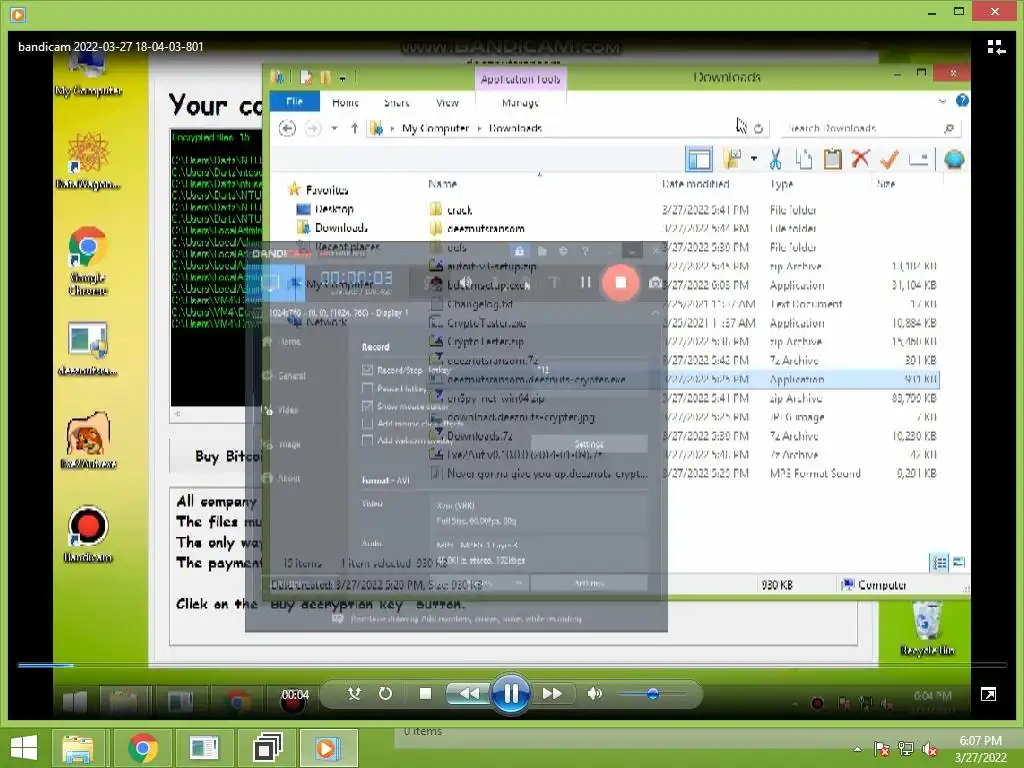Click the 00:04 elapsed time display
The height and width of the screenshot is (768, 1024).
[x=295, y=694]
